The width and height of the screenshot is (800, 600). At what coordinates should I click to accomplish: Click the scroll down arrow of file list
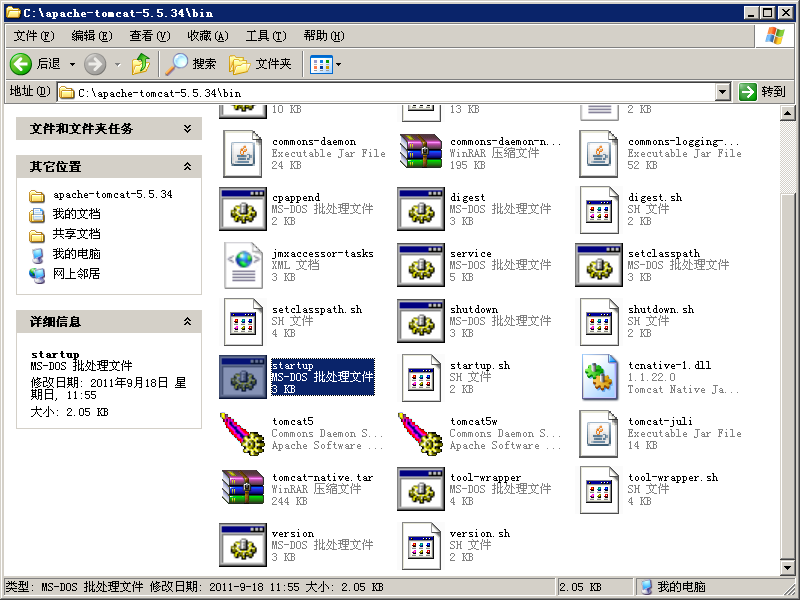(x=787, y=567)
